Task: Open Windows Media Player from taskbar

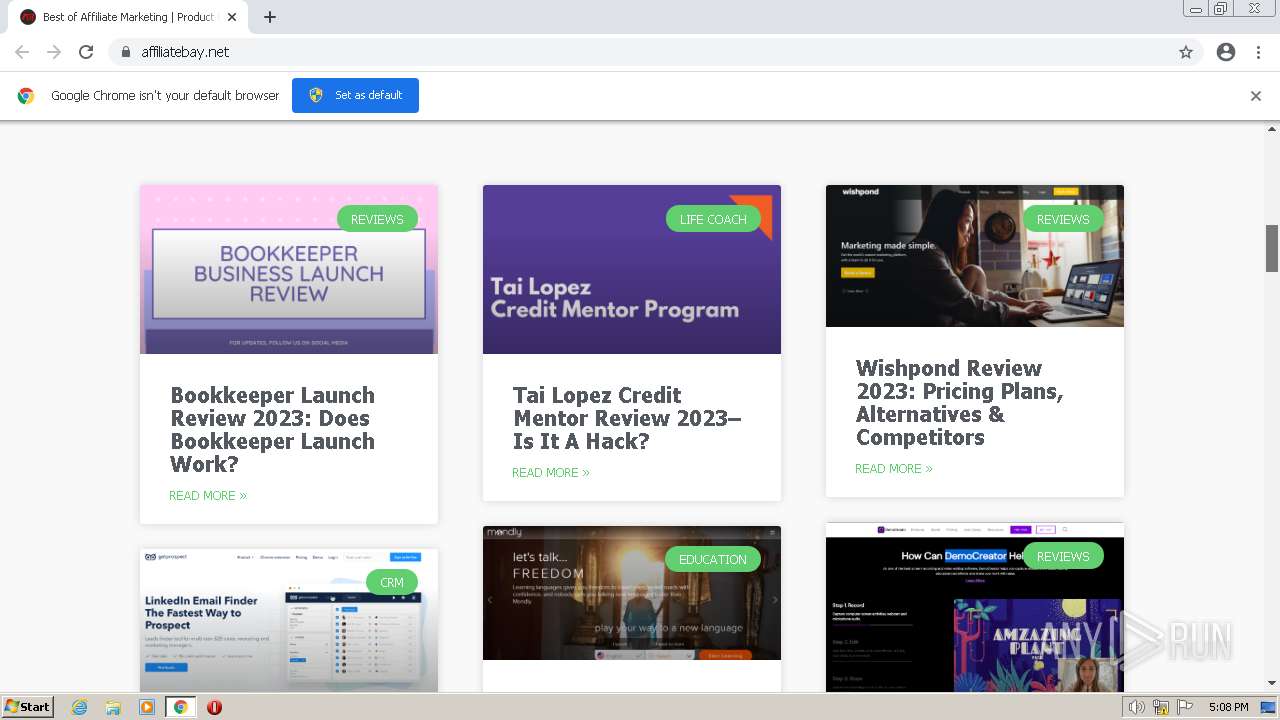Action: (147, 707)
